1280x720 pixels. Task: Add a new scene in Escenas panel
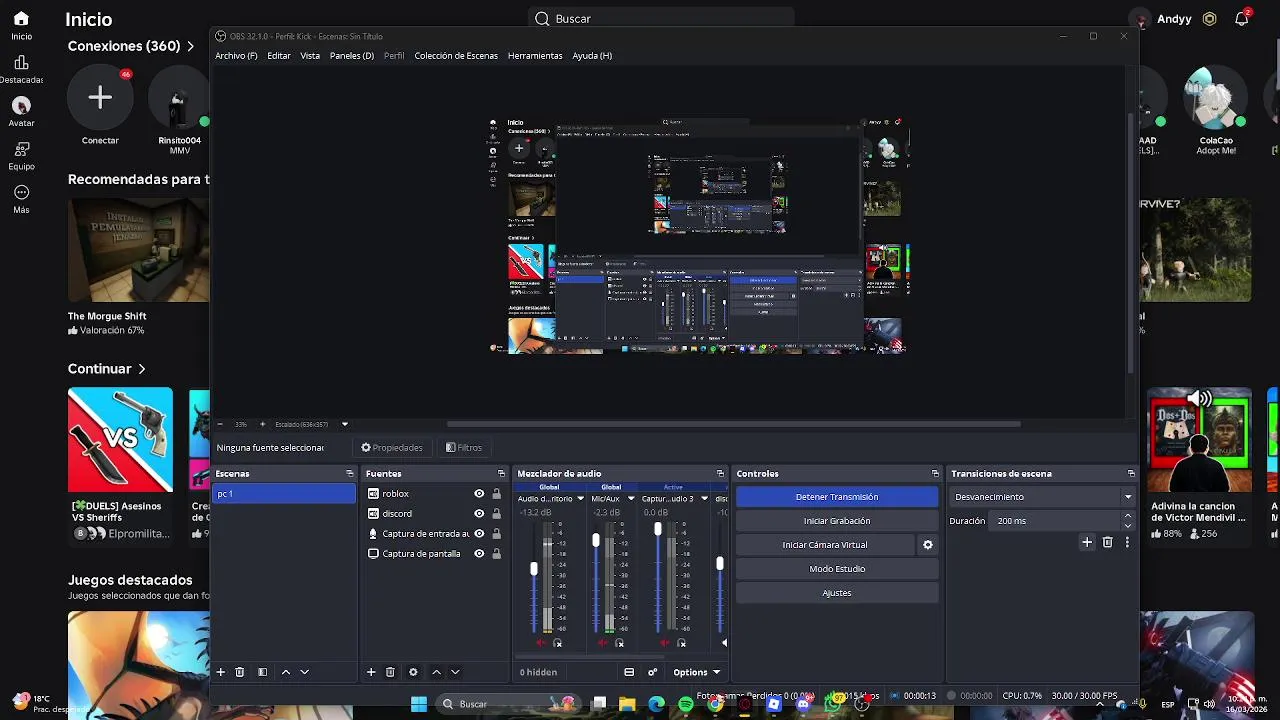click(221, 672)
